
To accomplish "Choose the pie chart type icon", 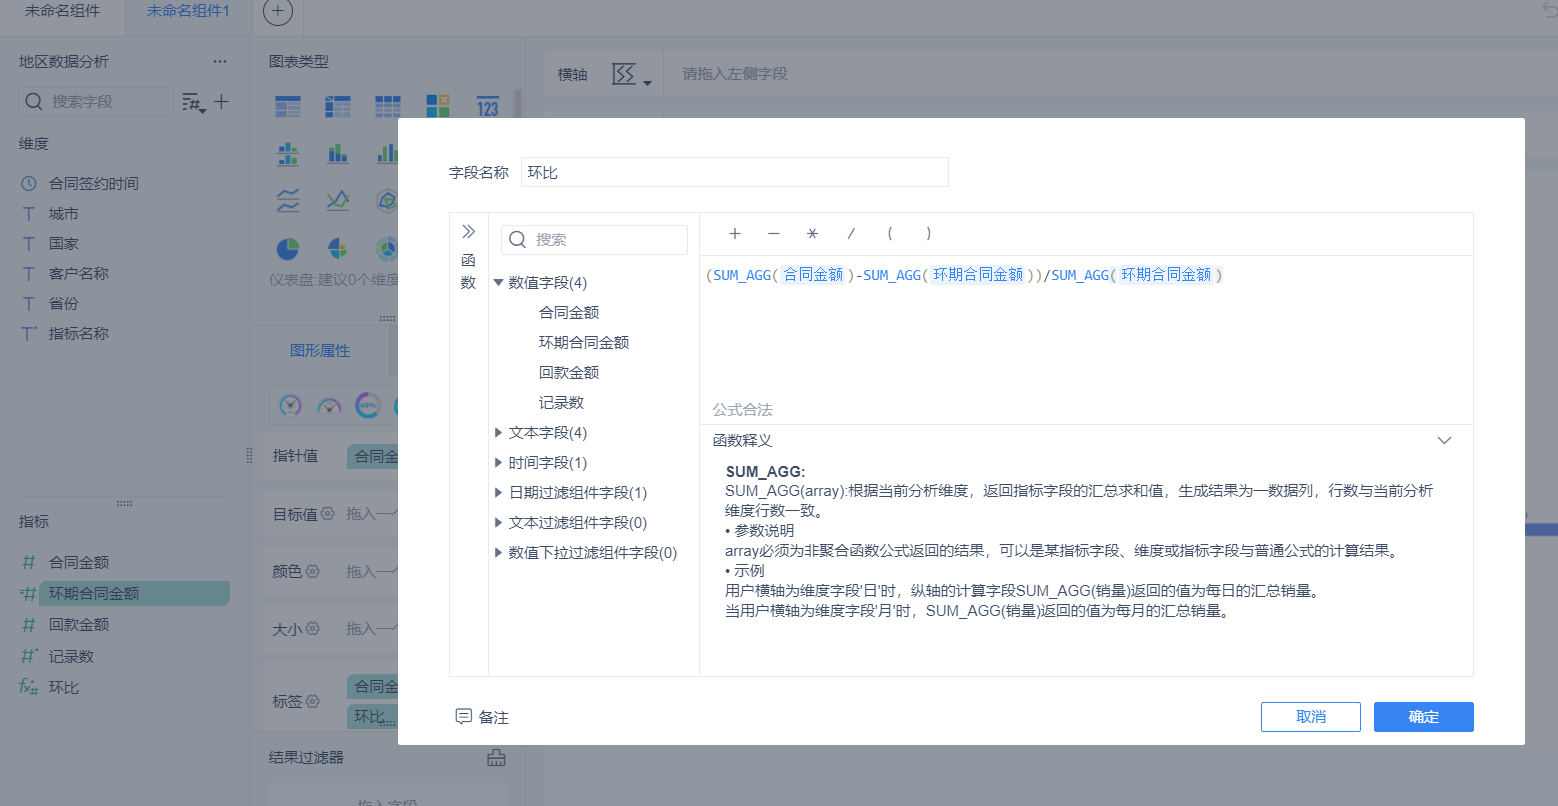I will click(x=288, y=248).
